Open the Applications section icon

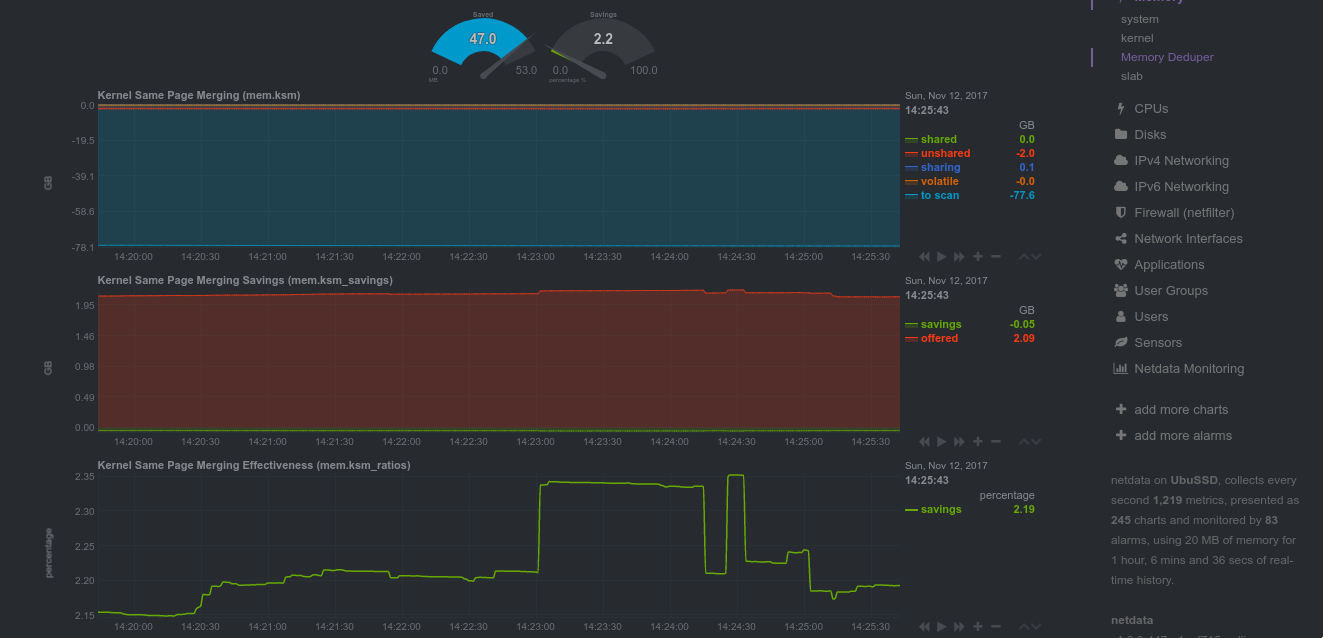click(1119, 264)
